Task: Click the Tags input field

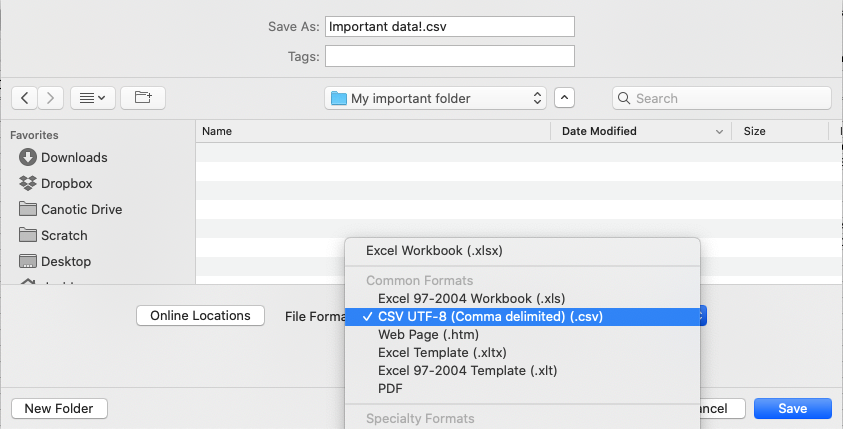Action: click(x=449, y=56)
